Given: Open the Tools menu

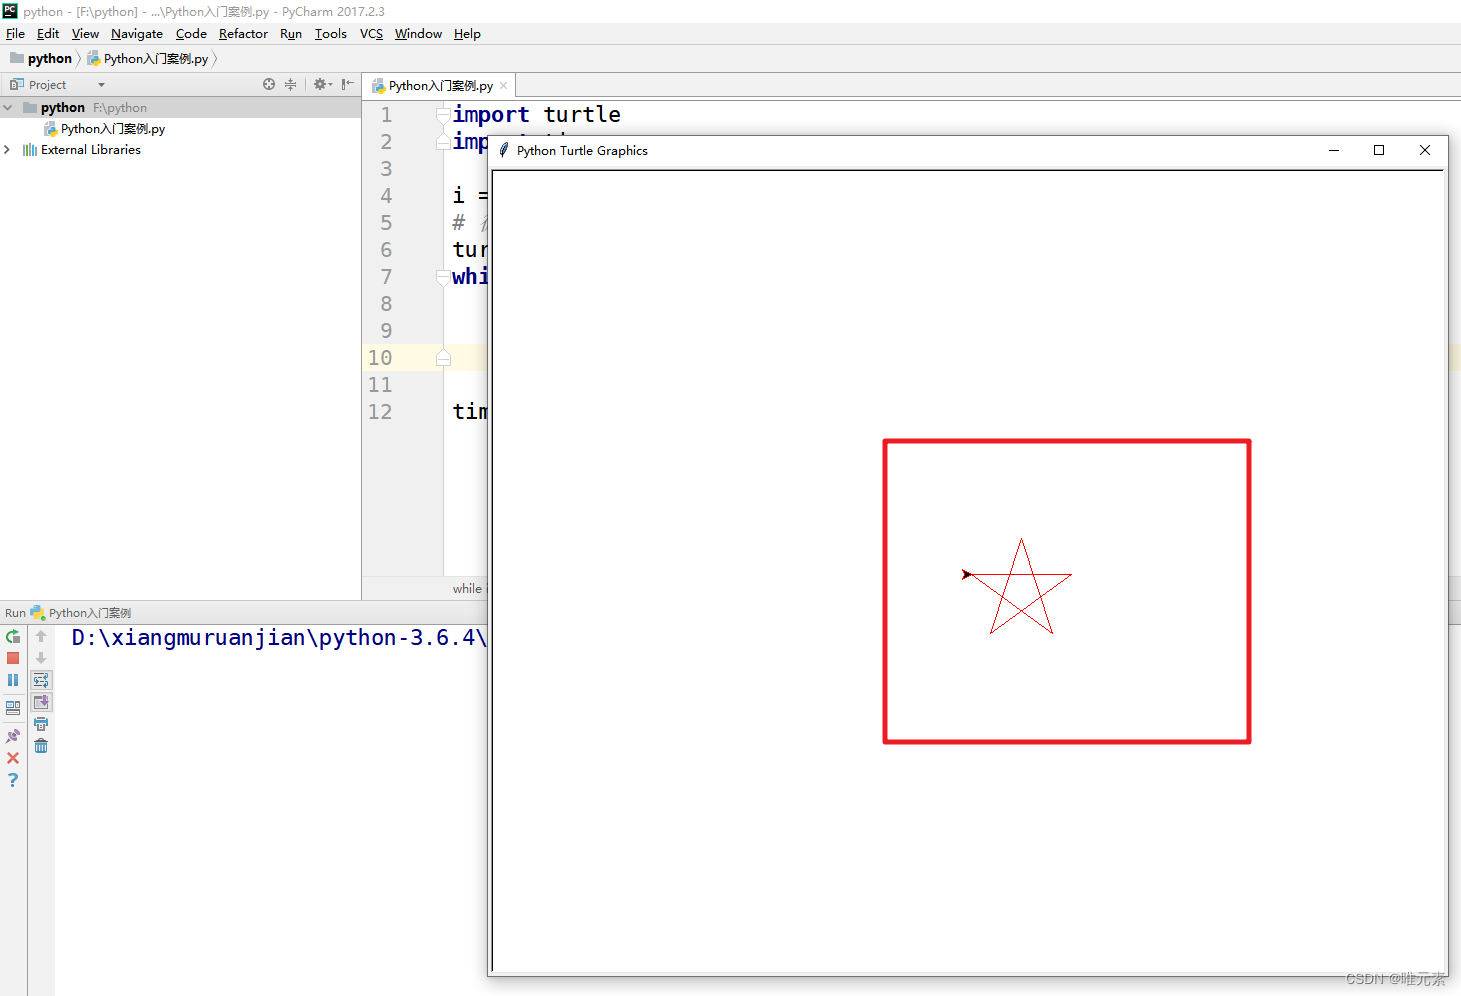Looking at the screenshot, I should (331, 33).
